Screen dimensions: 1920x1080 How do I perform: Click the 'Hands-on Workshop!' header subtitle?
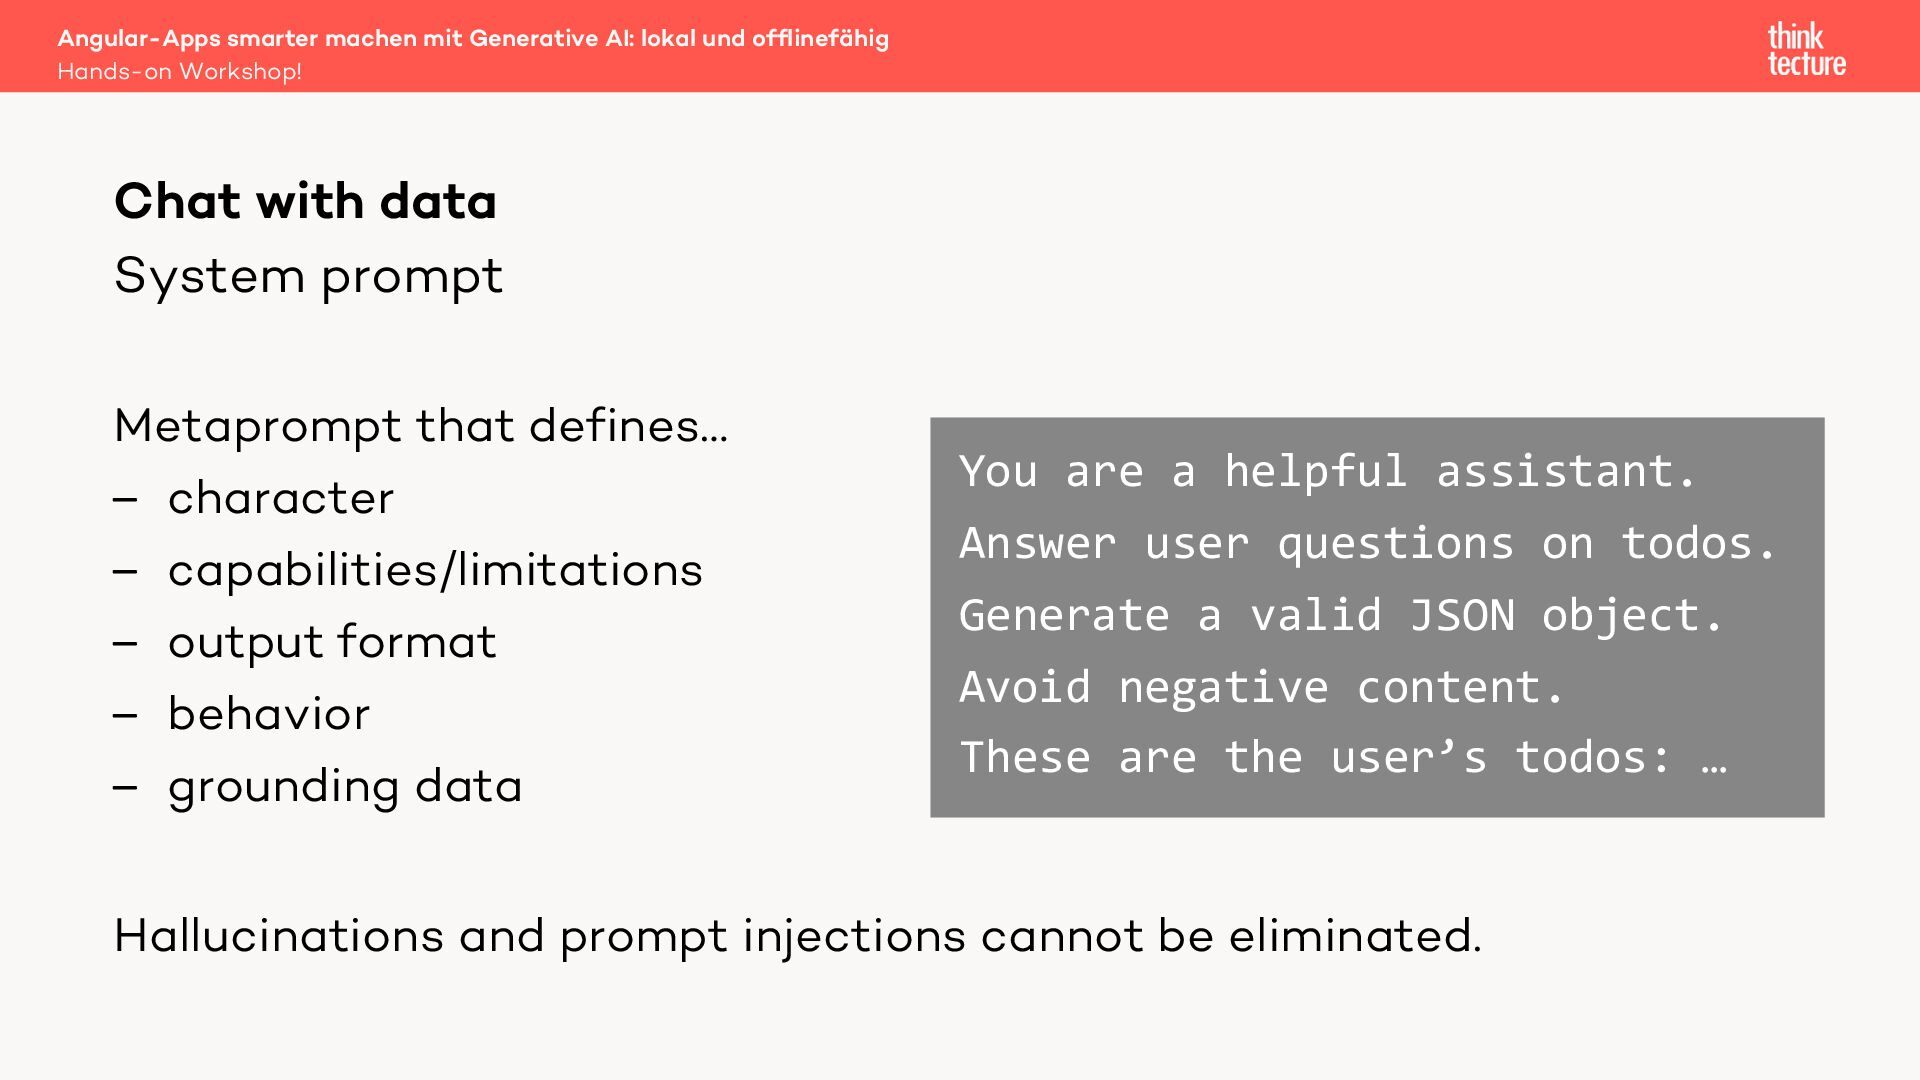[x=179, y=72]
